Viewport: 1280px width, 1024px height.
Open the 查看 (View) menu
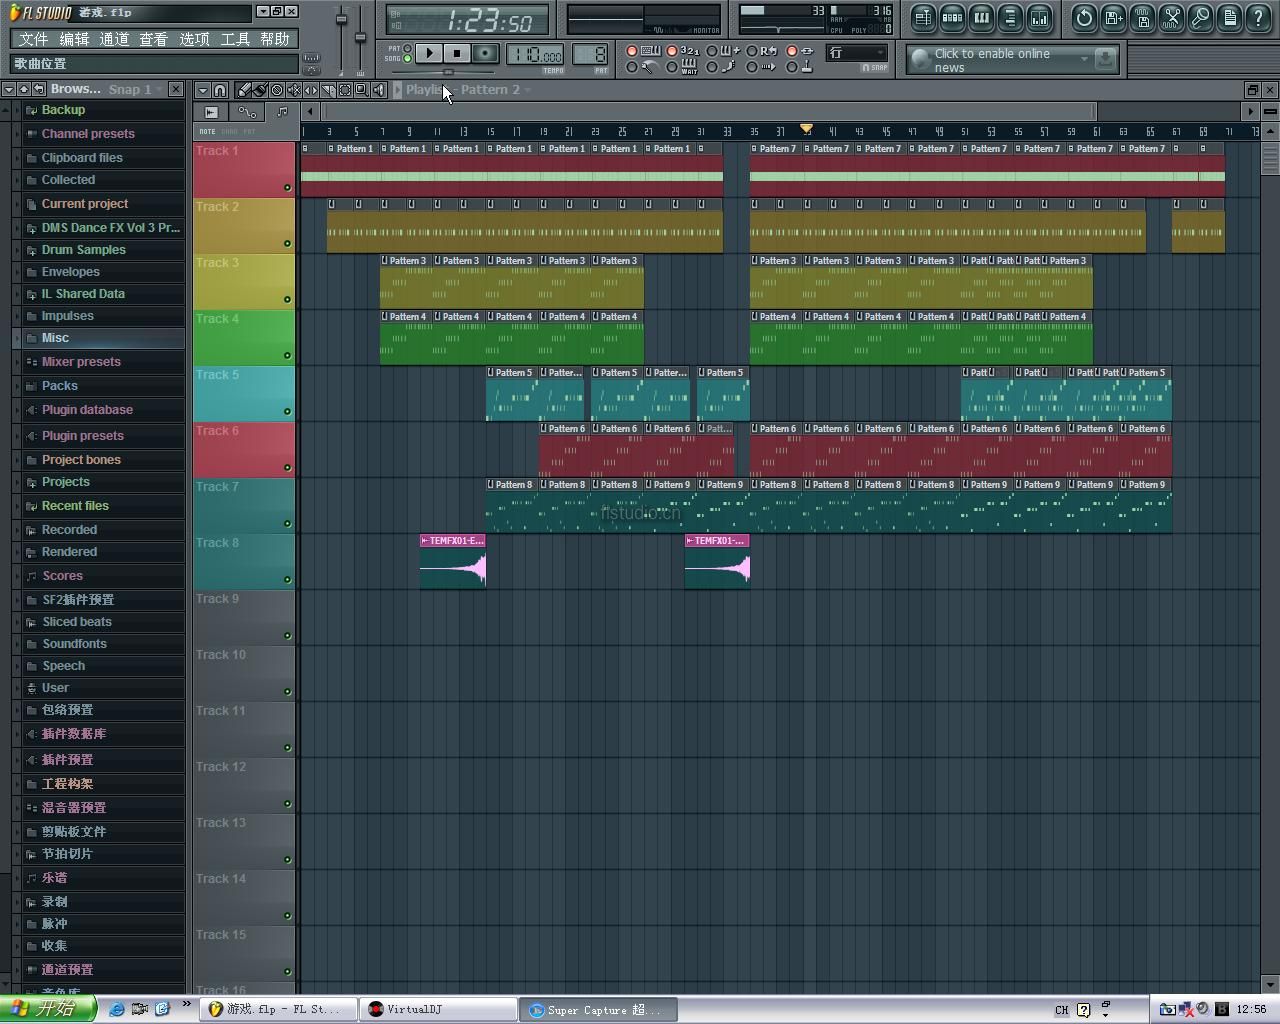(154, 39)
